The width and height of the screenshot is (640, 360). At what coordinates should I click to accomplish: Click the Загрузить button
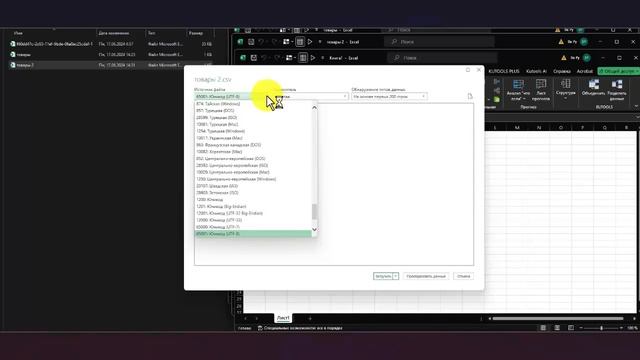(x=383, y=276)
